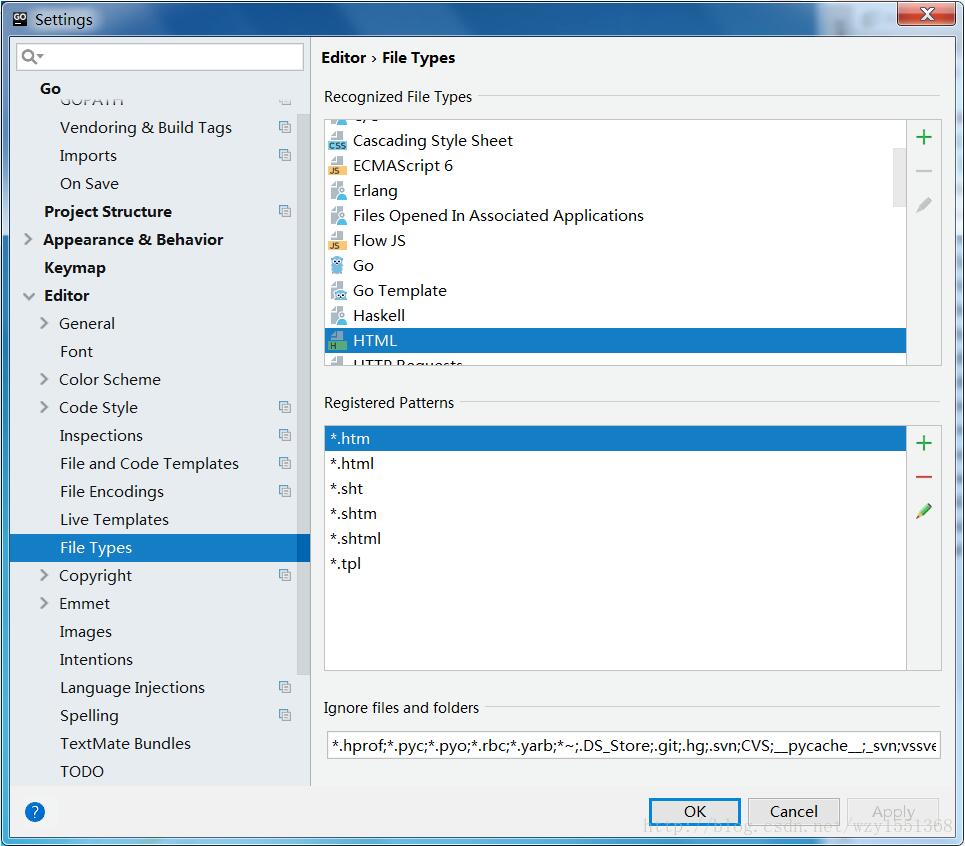Viewport: 965px width, 846px height.
Task: Open File and Code Templates settings
Action: point(149,463)
